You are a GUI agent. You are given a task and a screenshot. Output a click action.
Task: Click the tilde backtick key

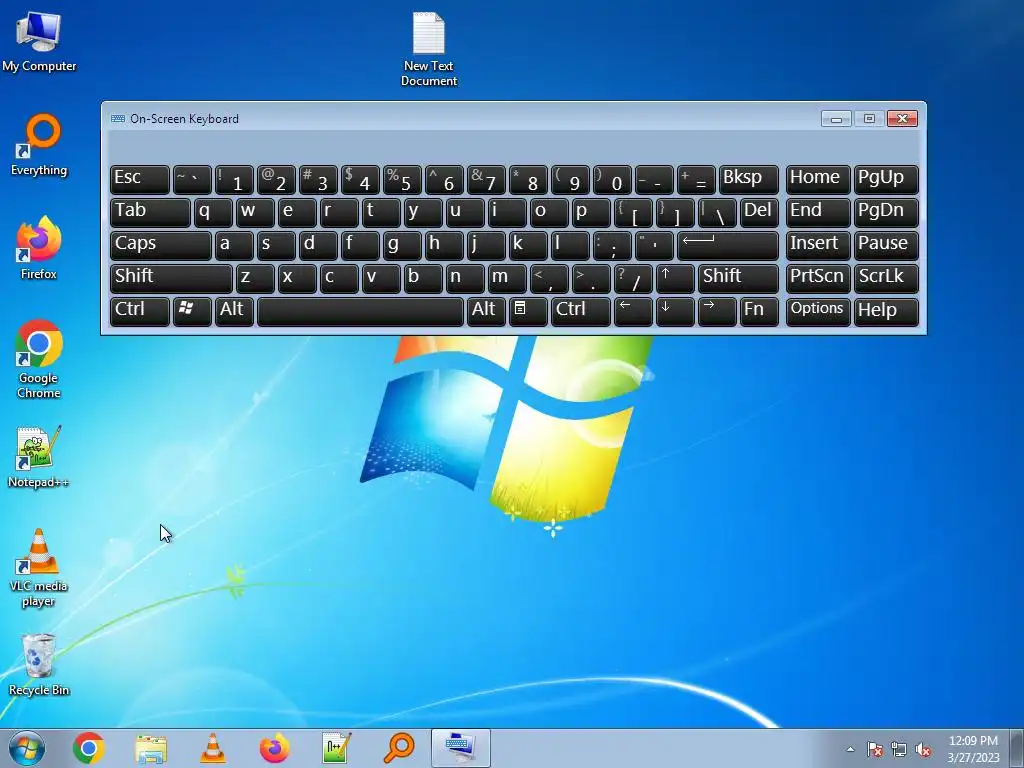(x=192, y=180)
